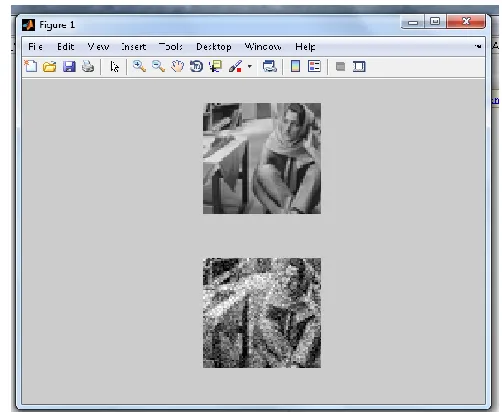502x412 pixels.
Task: Enable the Rotate 3D tool
Action: (197, 66)
